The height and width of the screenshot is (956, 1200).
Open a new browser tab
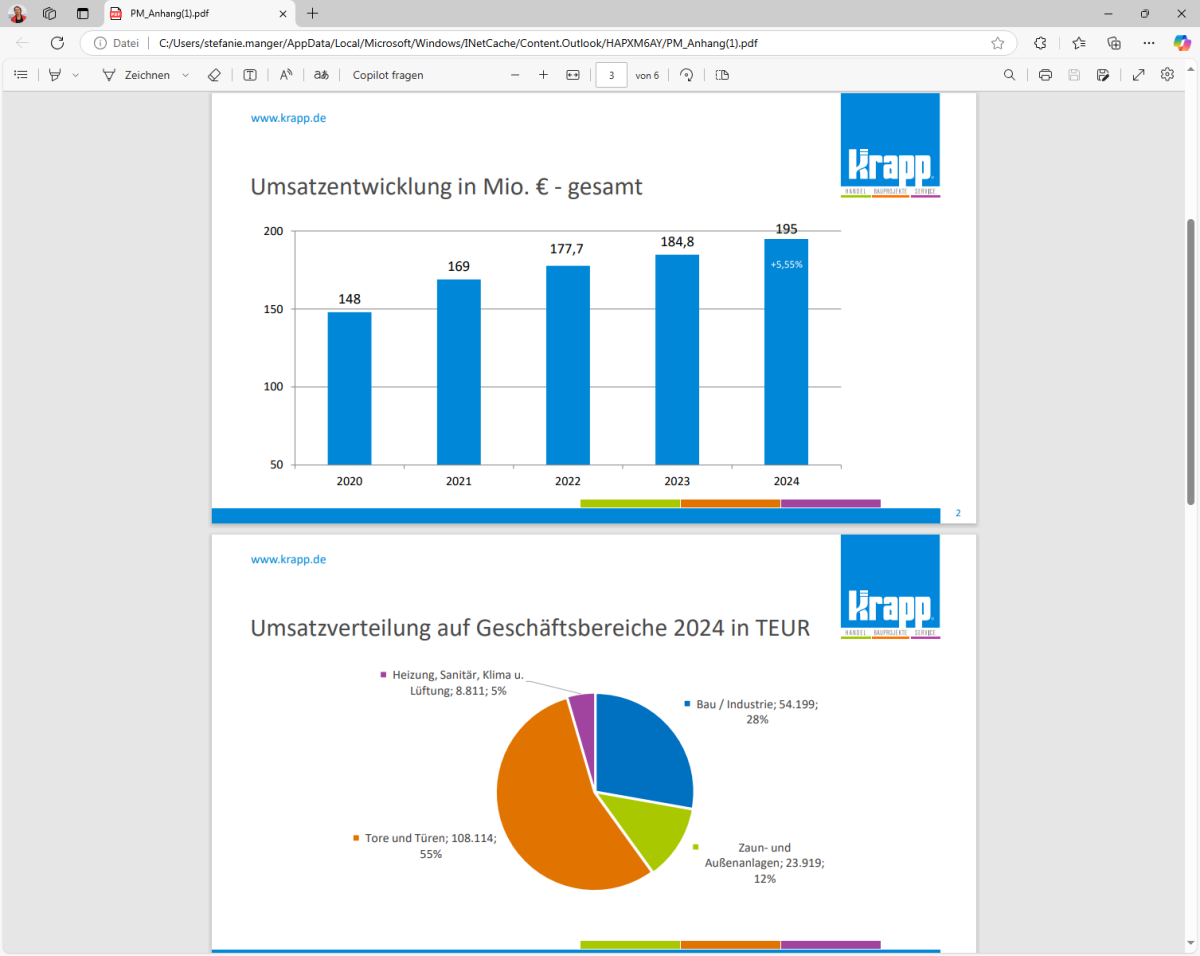313,13
